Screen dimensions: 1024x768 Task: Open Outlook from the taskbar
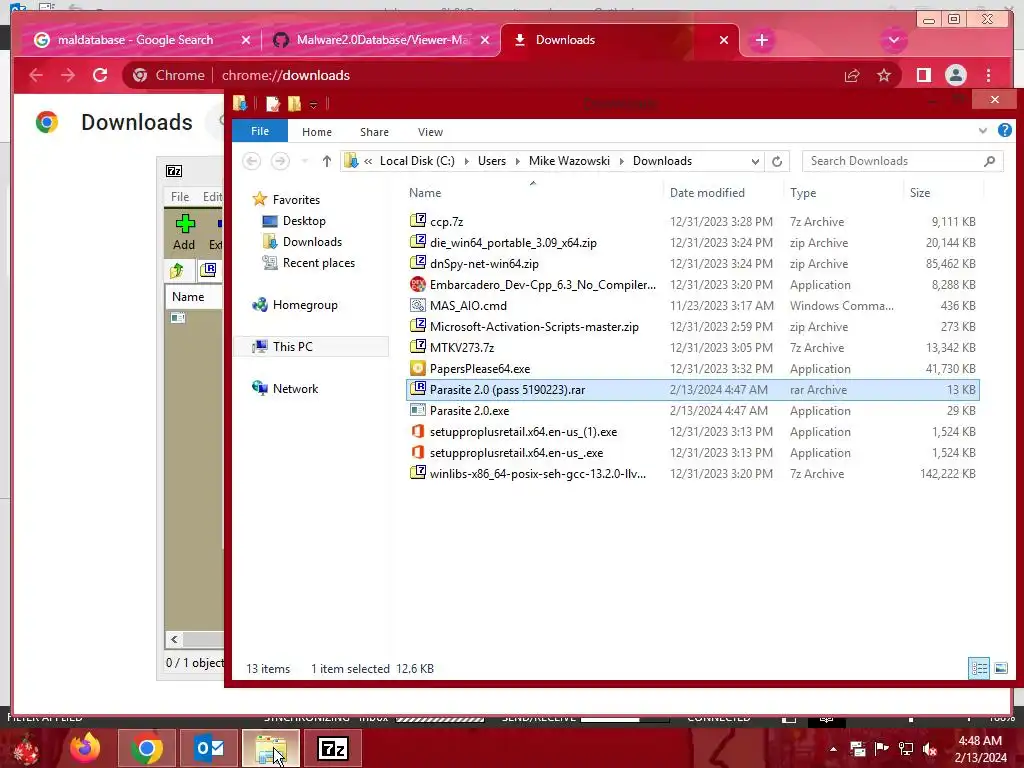pos(209,748)
